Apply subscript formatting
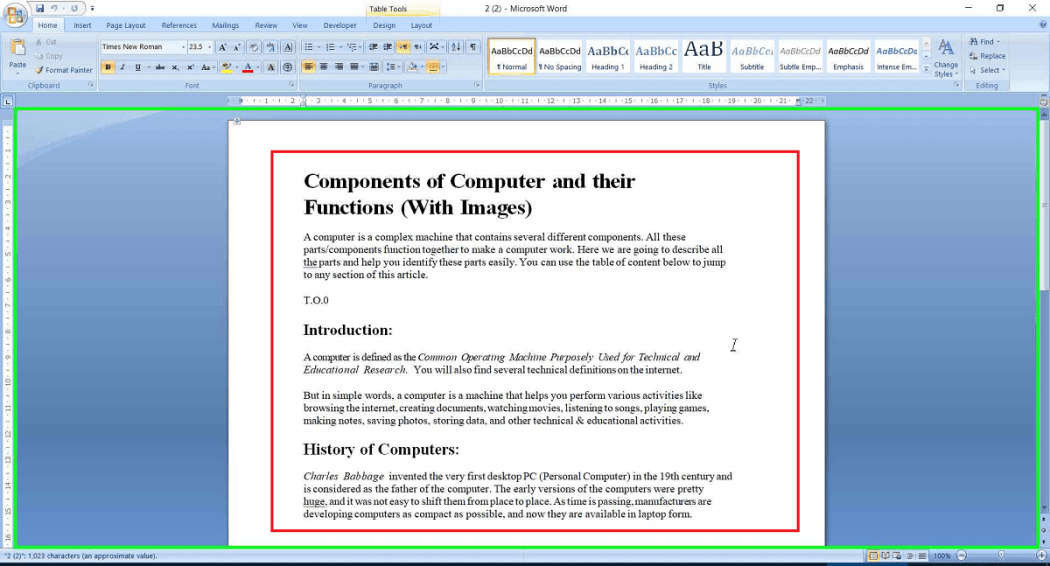This screenshot has height=566, width=1050. 175,67
